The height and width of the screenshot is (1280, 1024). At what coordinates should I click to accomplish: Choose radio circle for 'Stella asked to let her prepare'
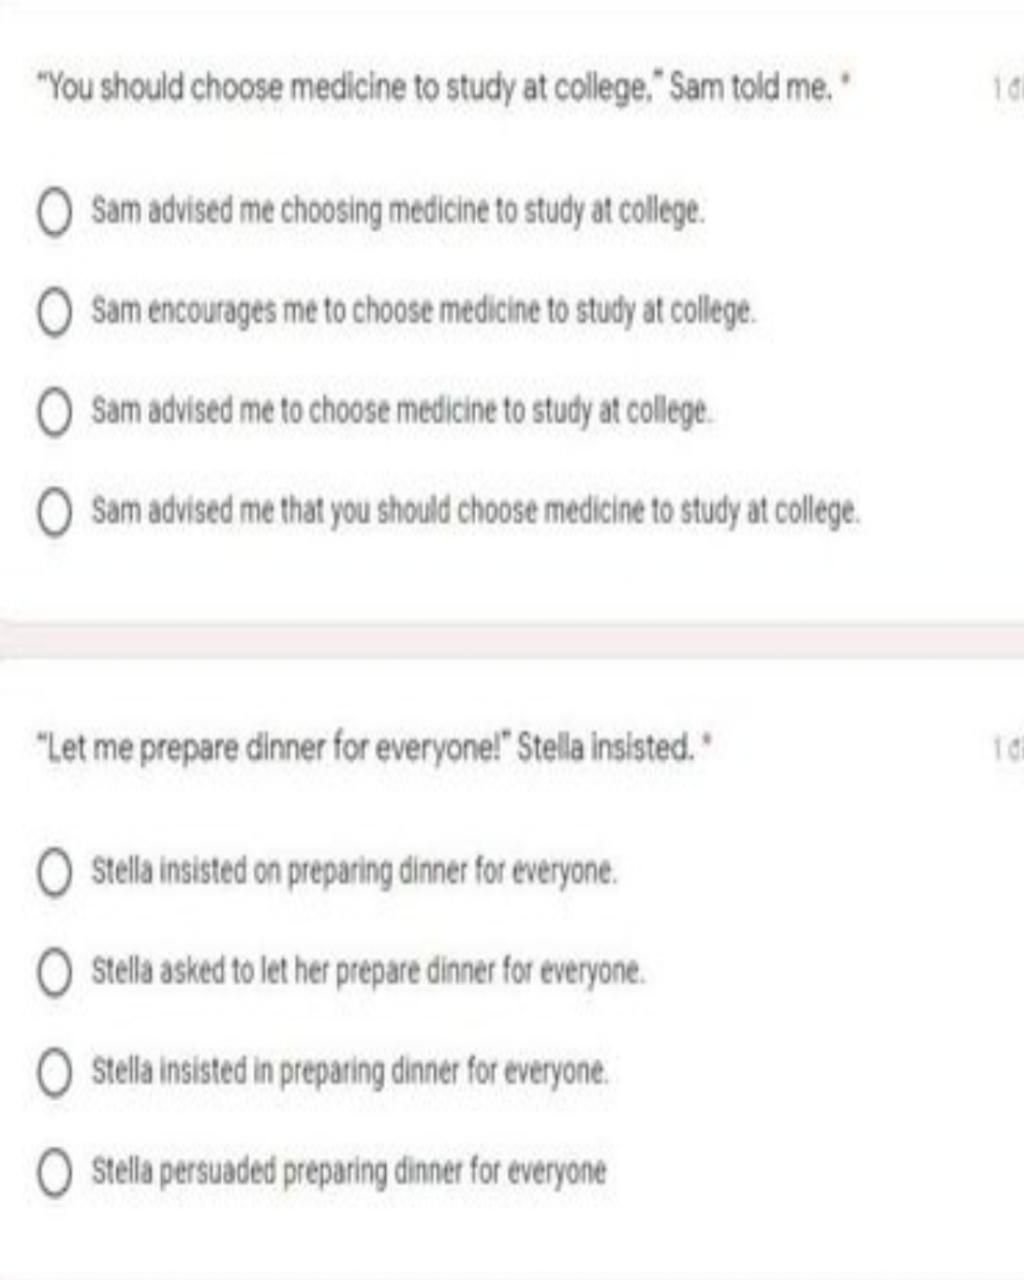[54, 972]
